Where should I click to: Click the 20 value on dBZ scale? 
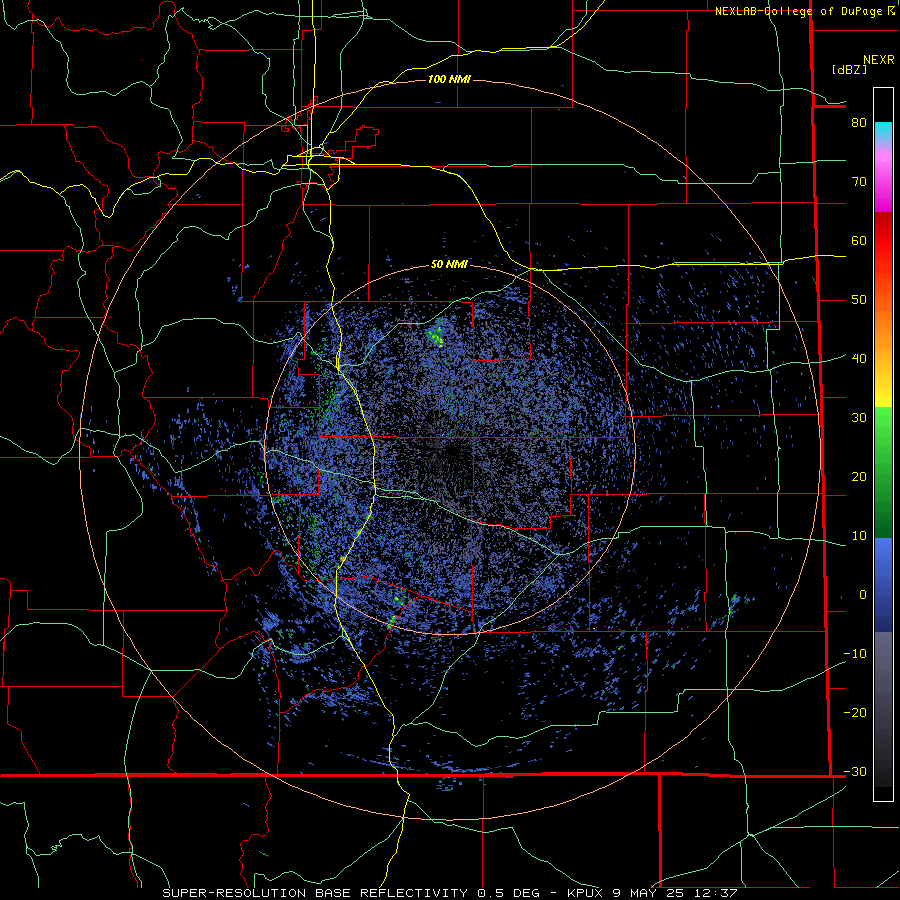tap(859, 477)
